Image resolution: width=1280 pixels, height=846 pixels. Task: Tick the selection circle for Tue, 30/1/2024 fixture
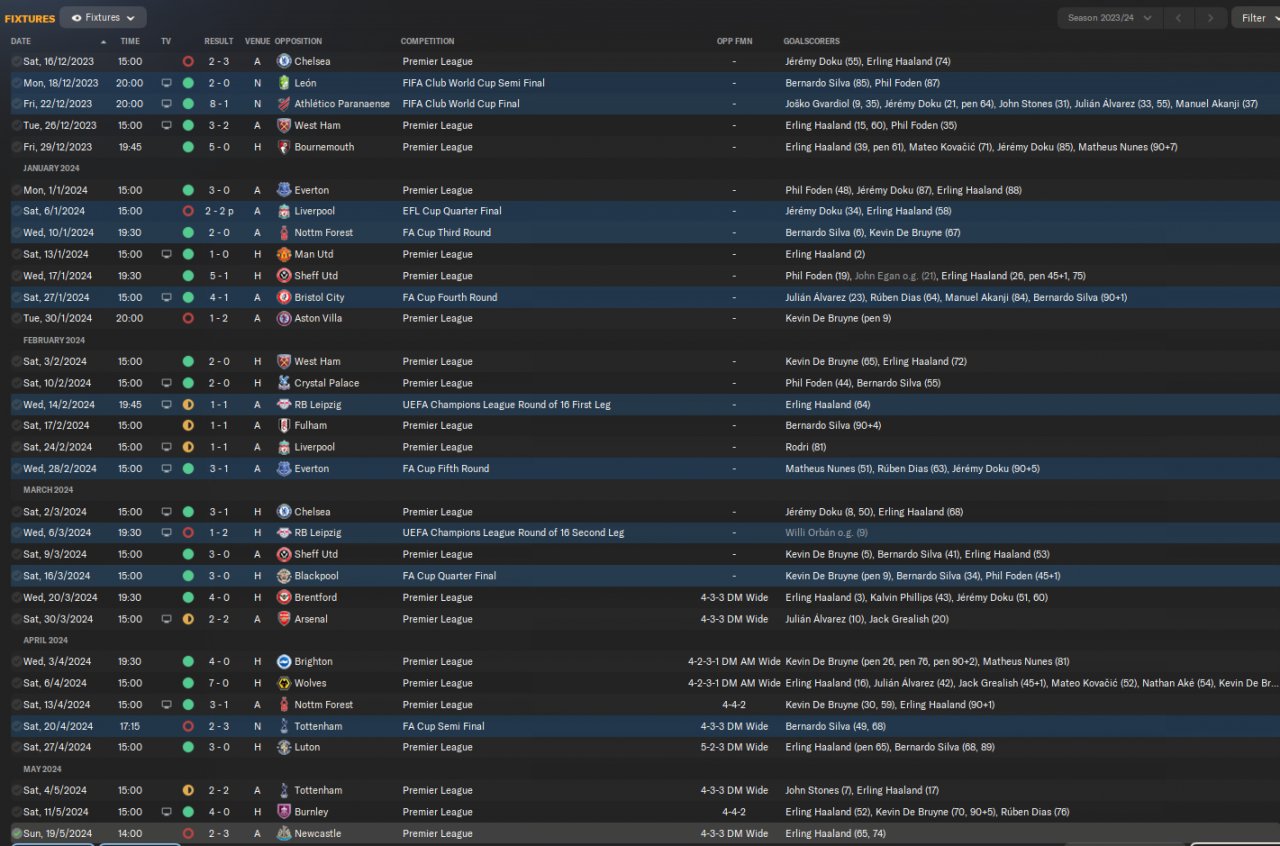point(16,318)
